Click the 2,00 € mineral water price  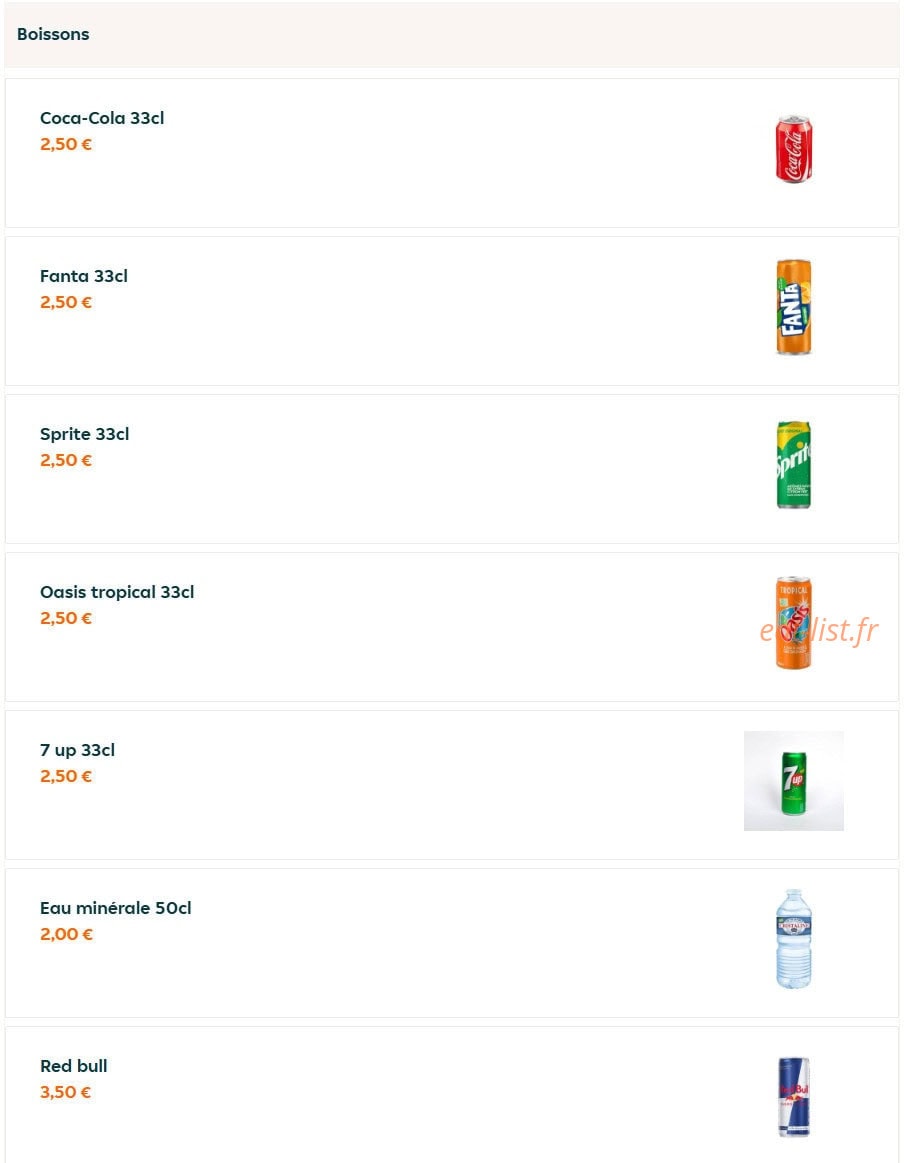click(67, 934)
